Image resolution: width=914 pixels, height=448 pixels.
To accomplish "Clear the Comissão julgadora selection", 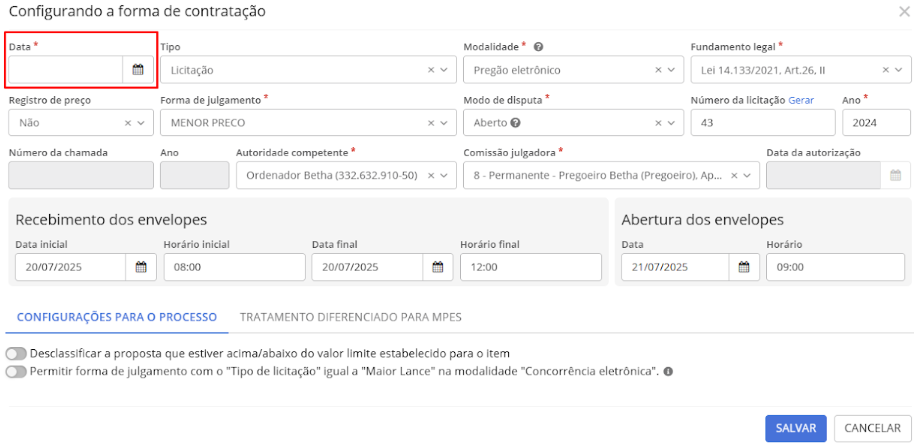I will tap(734, 175).
